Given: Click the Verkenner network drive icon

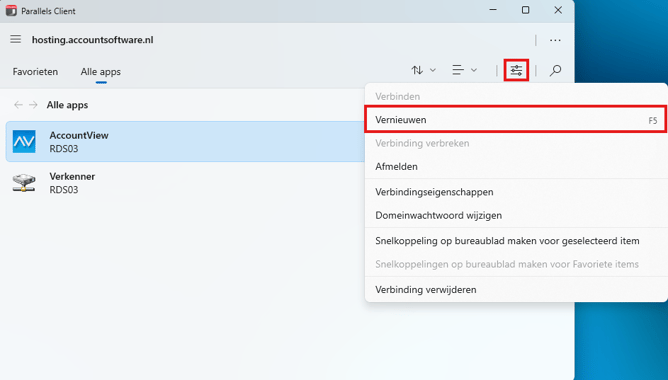Looking at the screenshot, I should click(24, 182).
